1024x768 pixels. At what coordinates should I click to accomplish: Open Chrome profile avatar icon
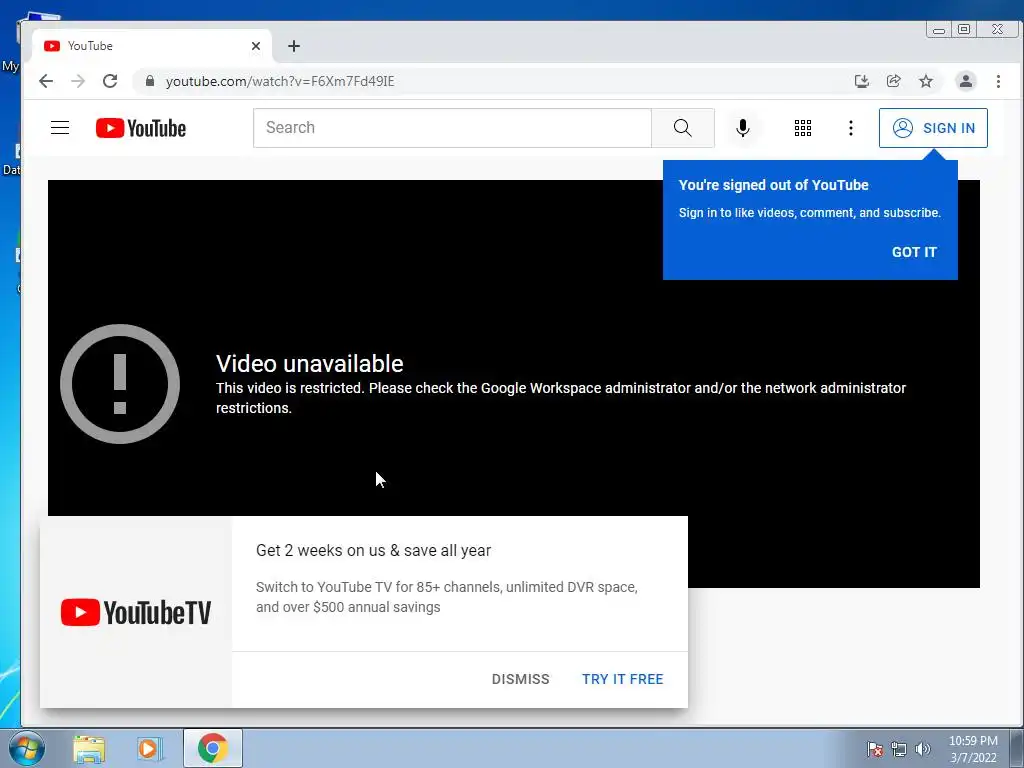[x=965, y=81]
